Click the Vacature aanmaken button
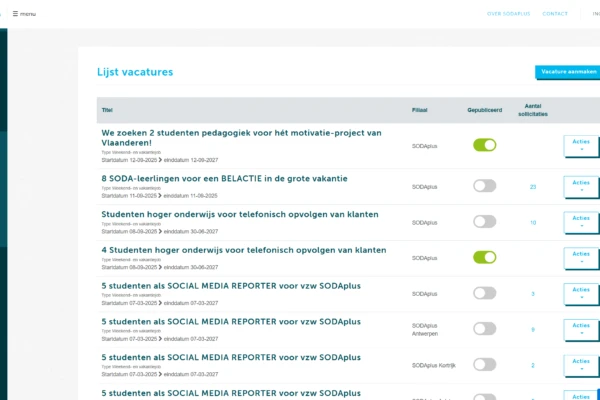Image resolution: width=600 pixels, height=400 pixels. [x=567, y=72]
